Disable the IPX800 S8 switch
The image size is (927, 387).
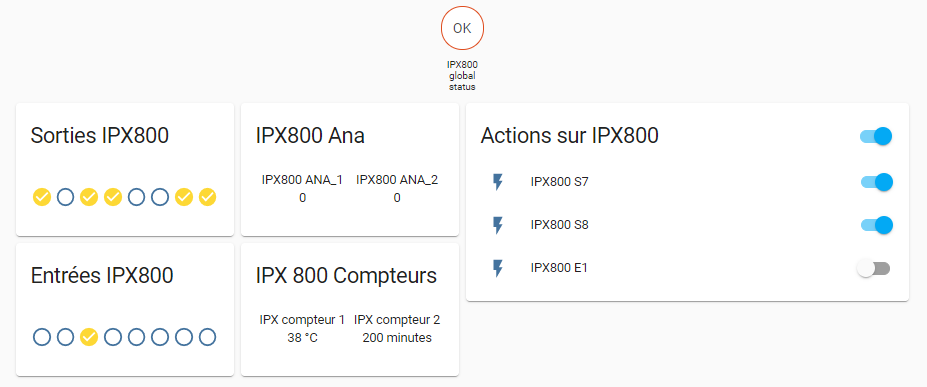tap(876, 225)
